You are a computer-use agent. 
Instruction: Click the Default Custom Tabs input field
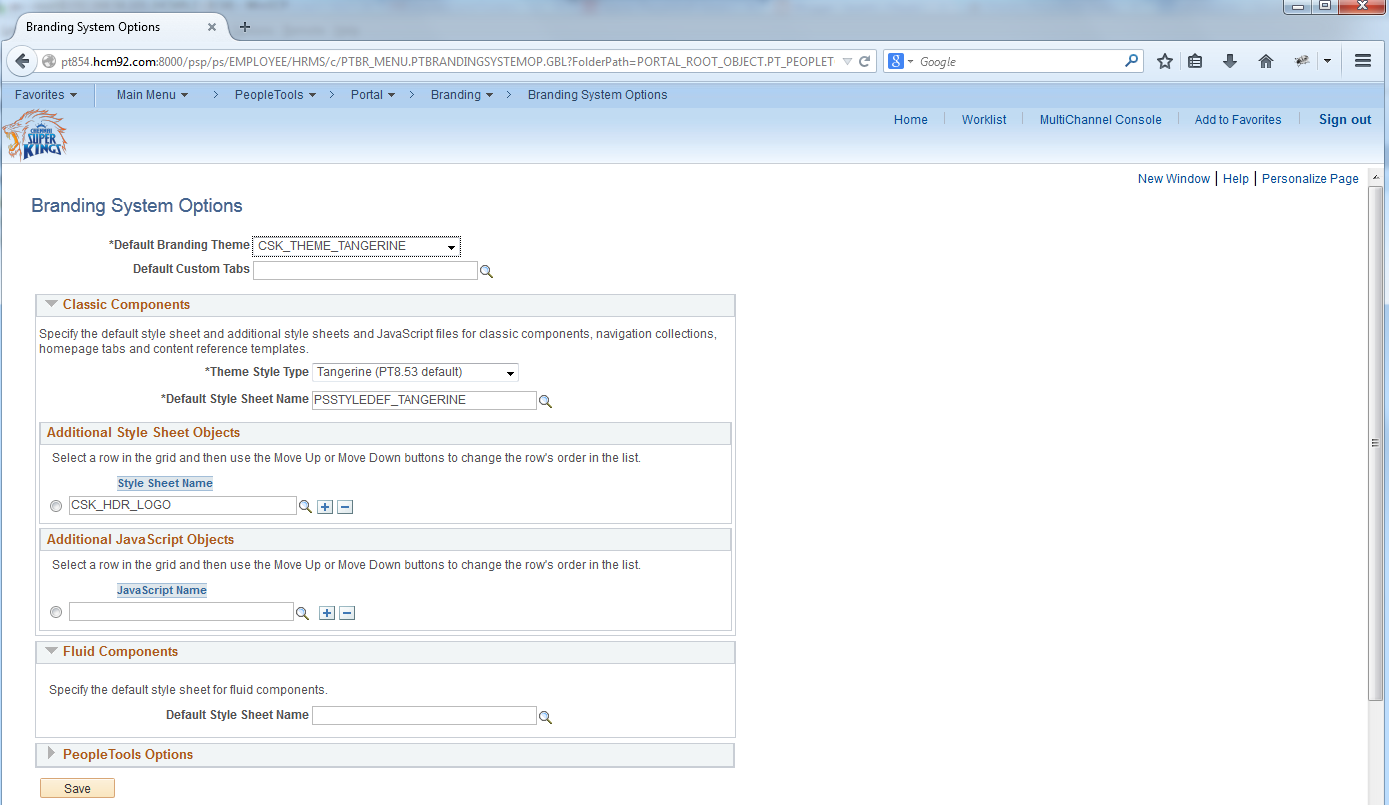[x=365, y=270]
